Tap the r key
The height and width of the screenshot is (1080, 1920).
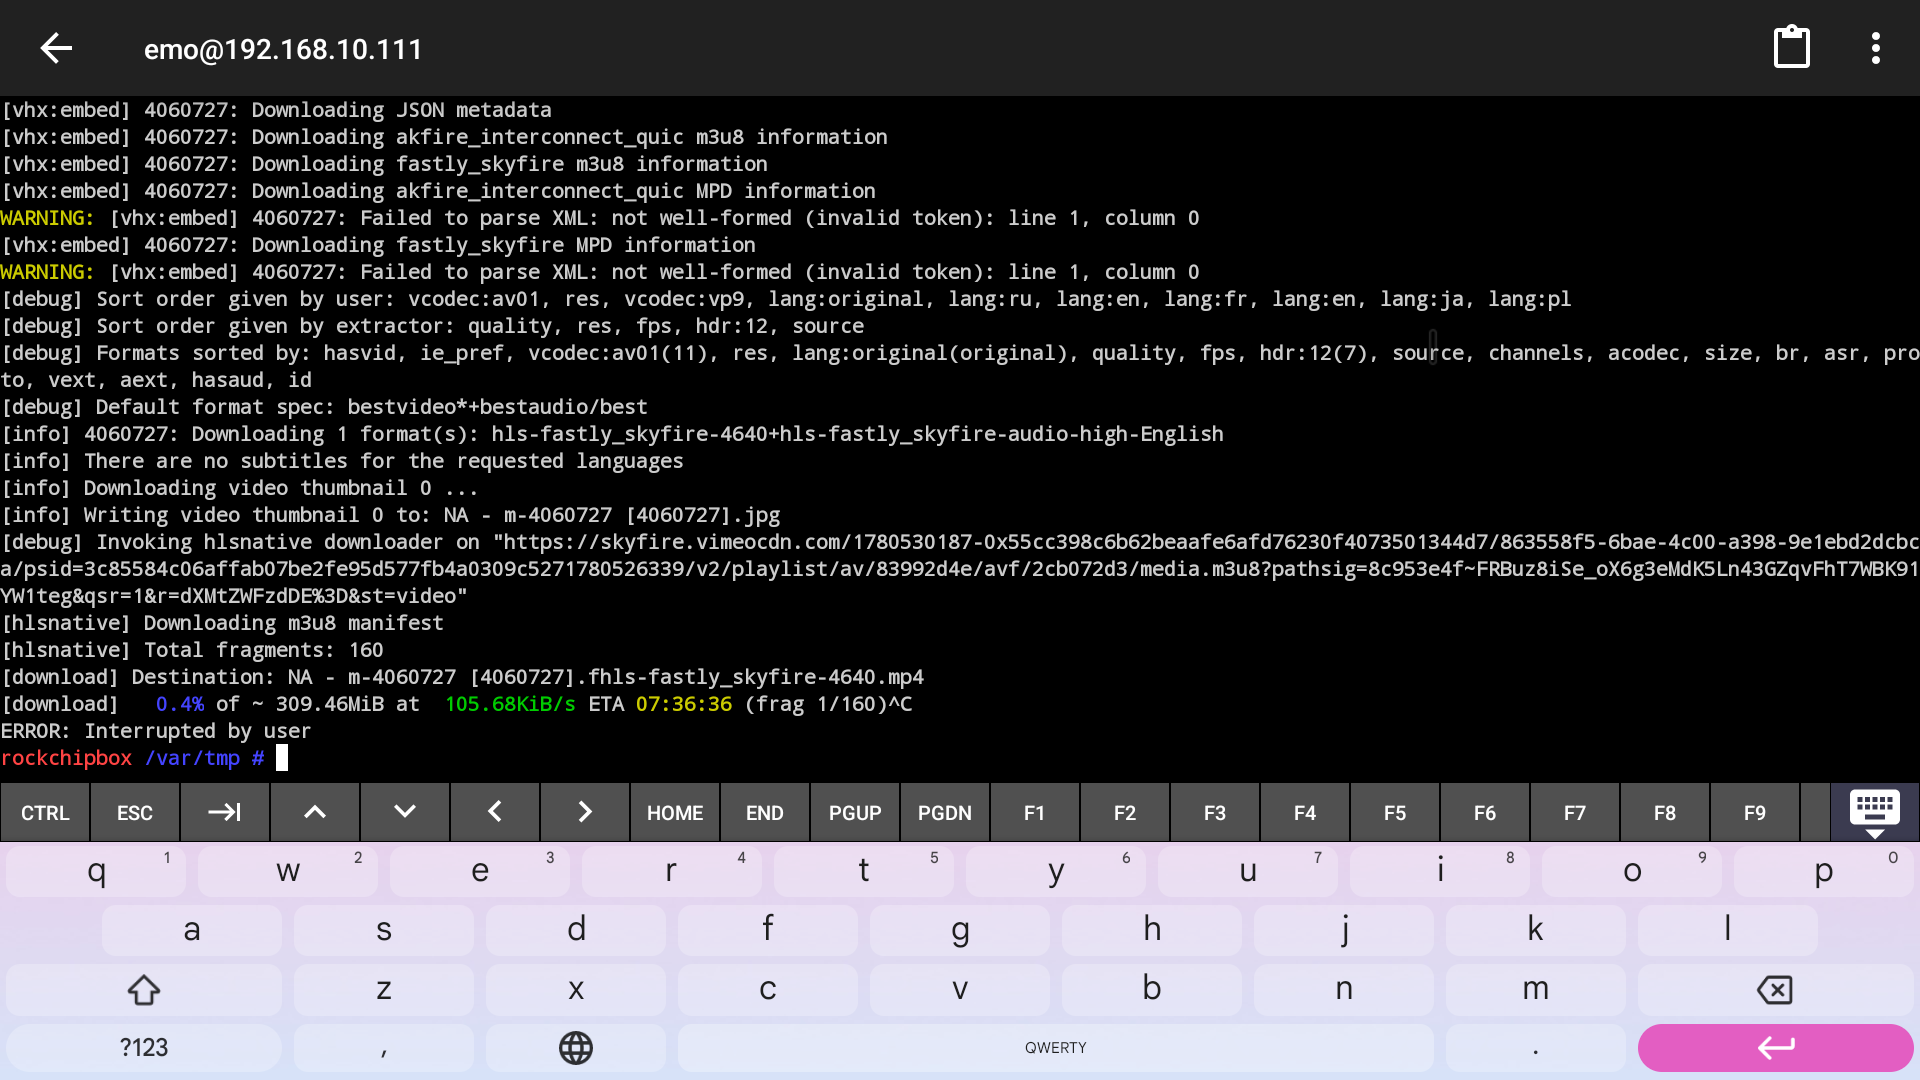coord(672,871)
